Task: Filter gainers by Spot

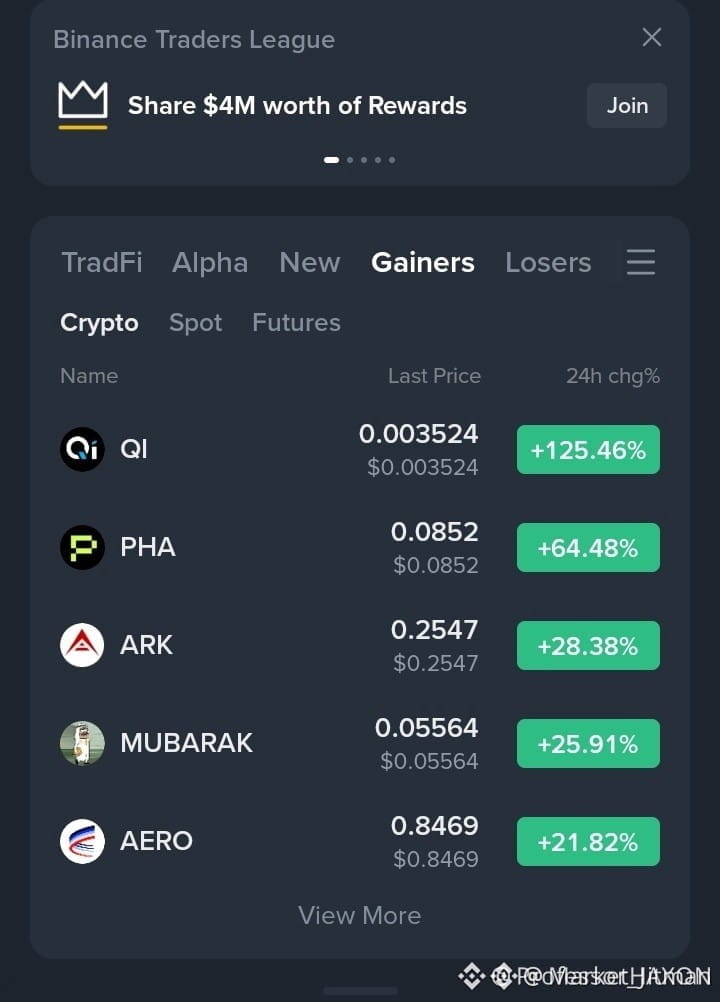Action: point(195,323)
